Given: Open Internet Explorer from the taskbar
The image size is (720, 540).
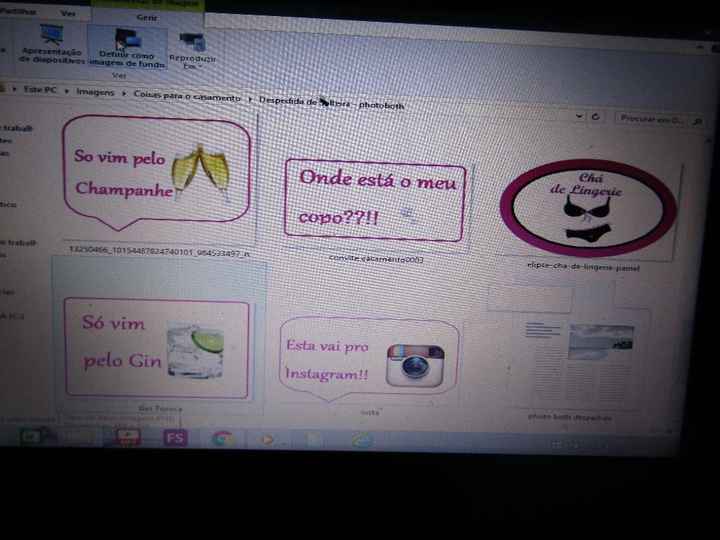Looking at the screenshot, I should point(362,441).
